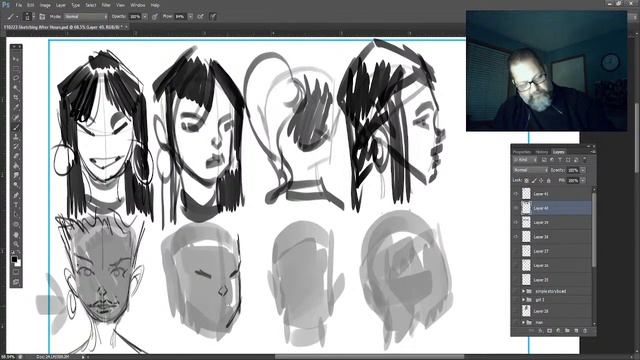Select the Eyedropper tool
This screenshot has height=360, width=640.
point(16,108)
